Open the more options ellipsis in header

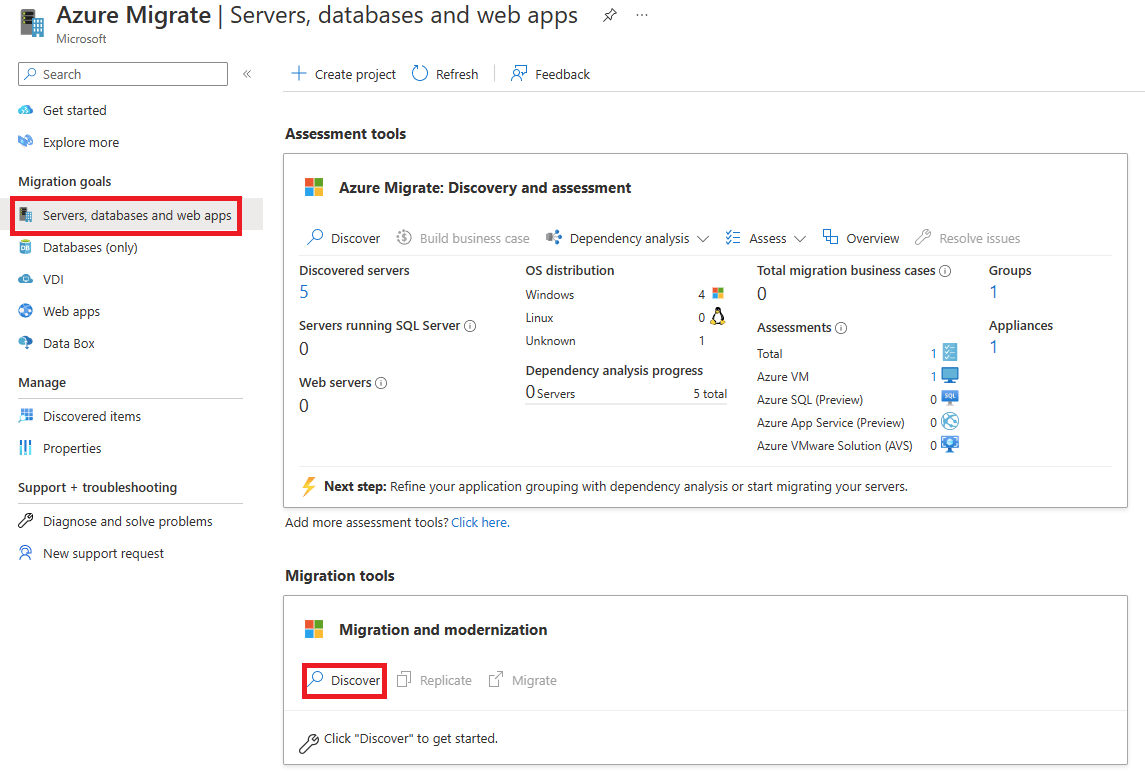[642, 15]
